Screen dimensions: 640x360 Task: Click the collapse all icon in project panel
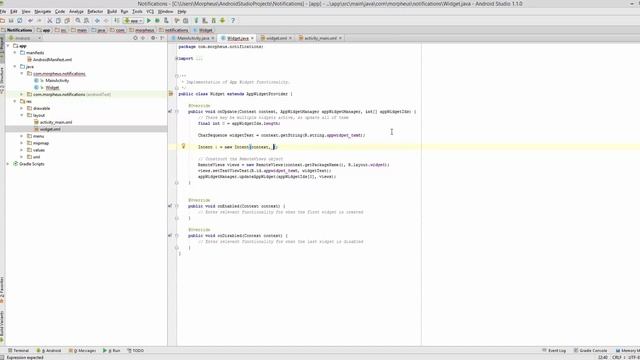tap(143, 38)
